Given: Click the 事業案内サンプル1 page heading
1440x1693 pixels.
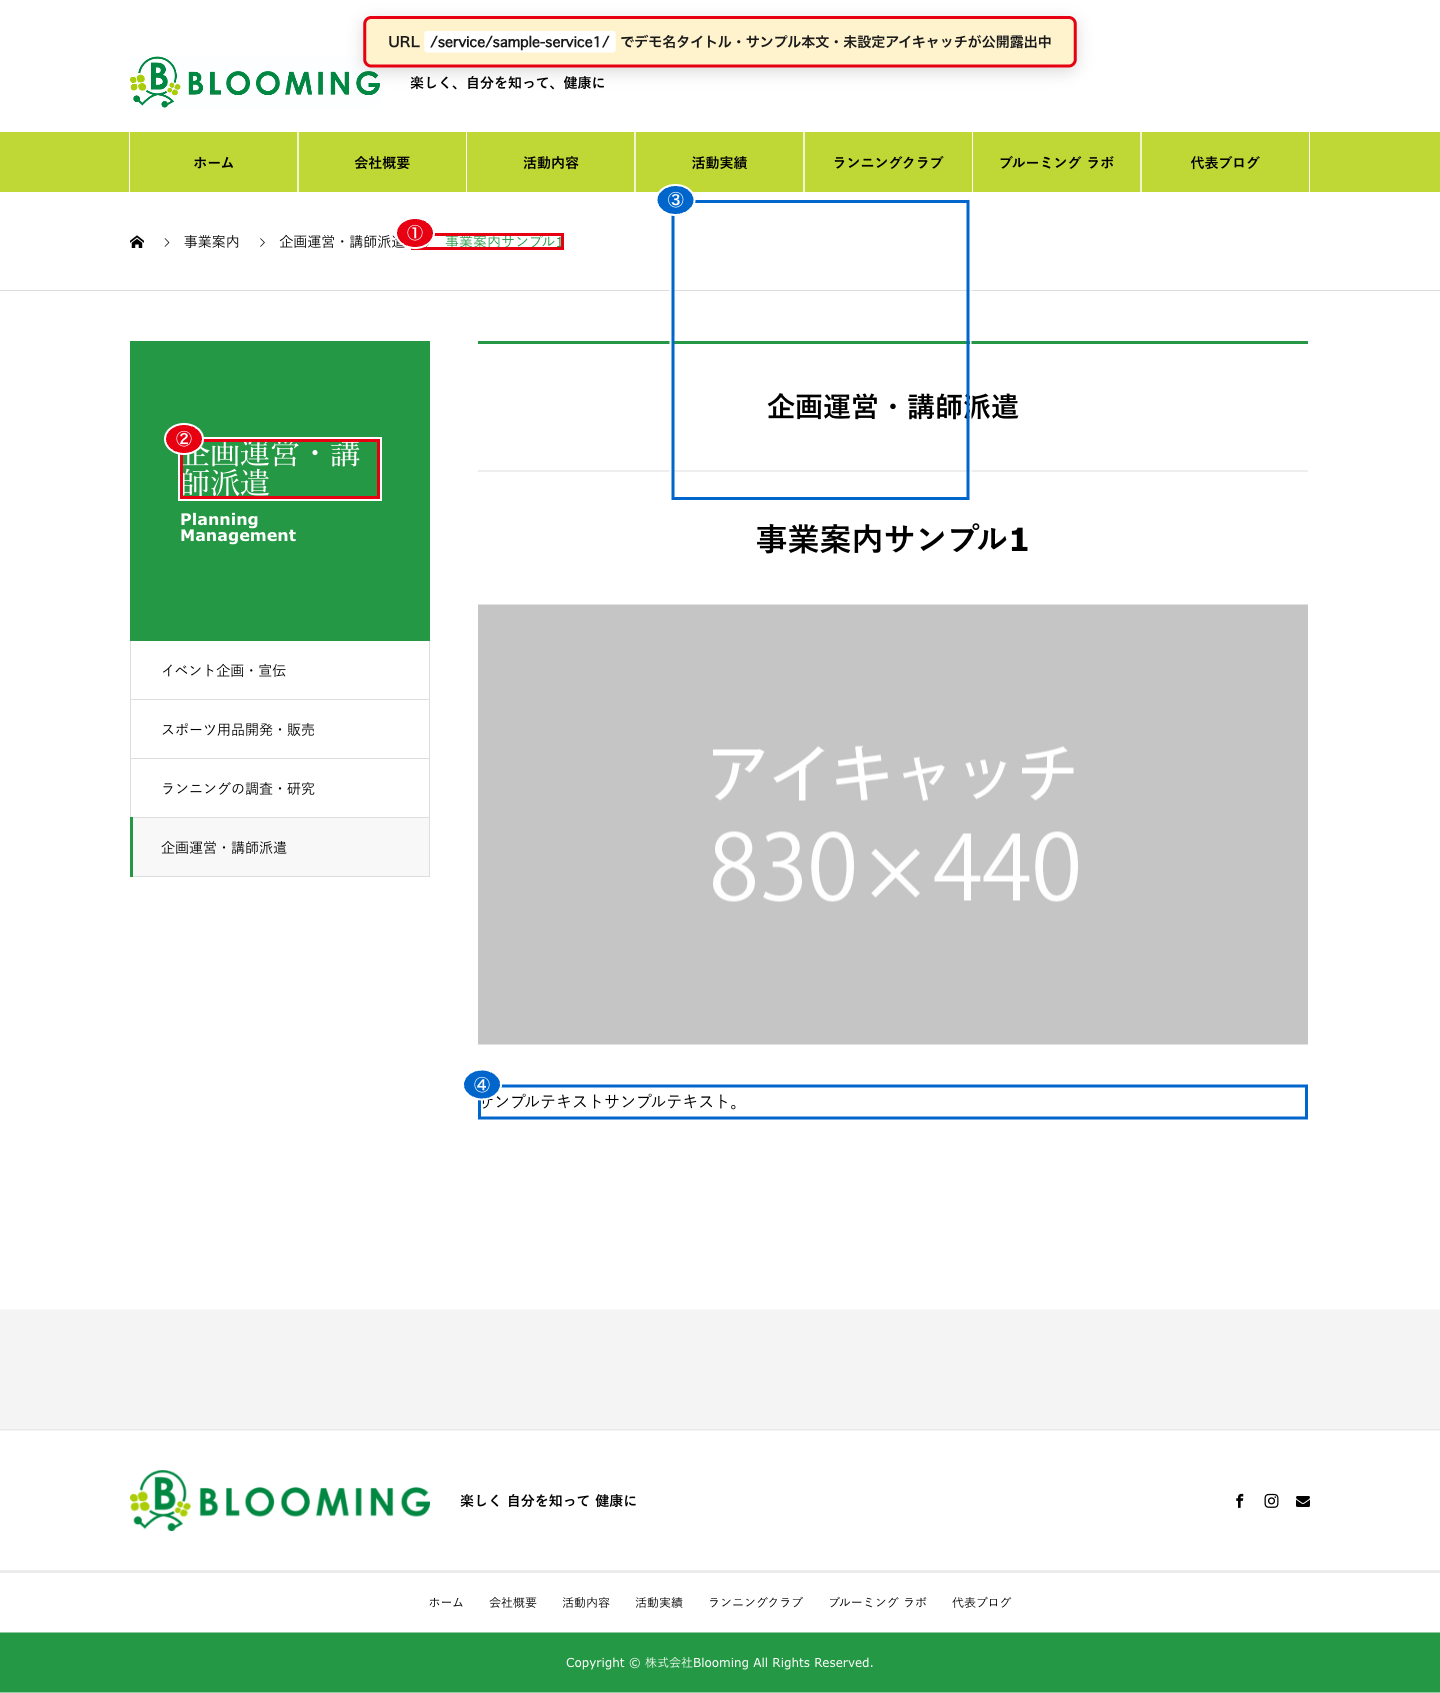Looking at the screenshot, I should coord(893,539).
